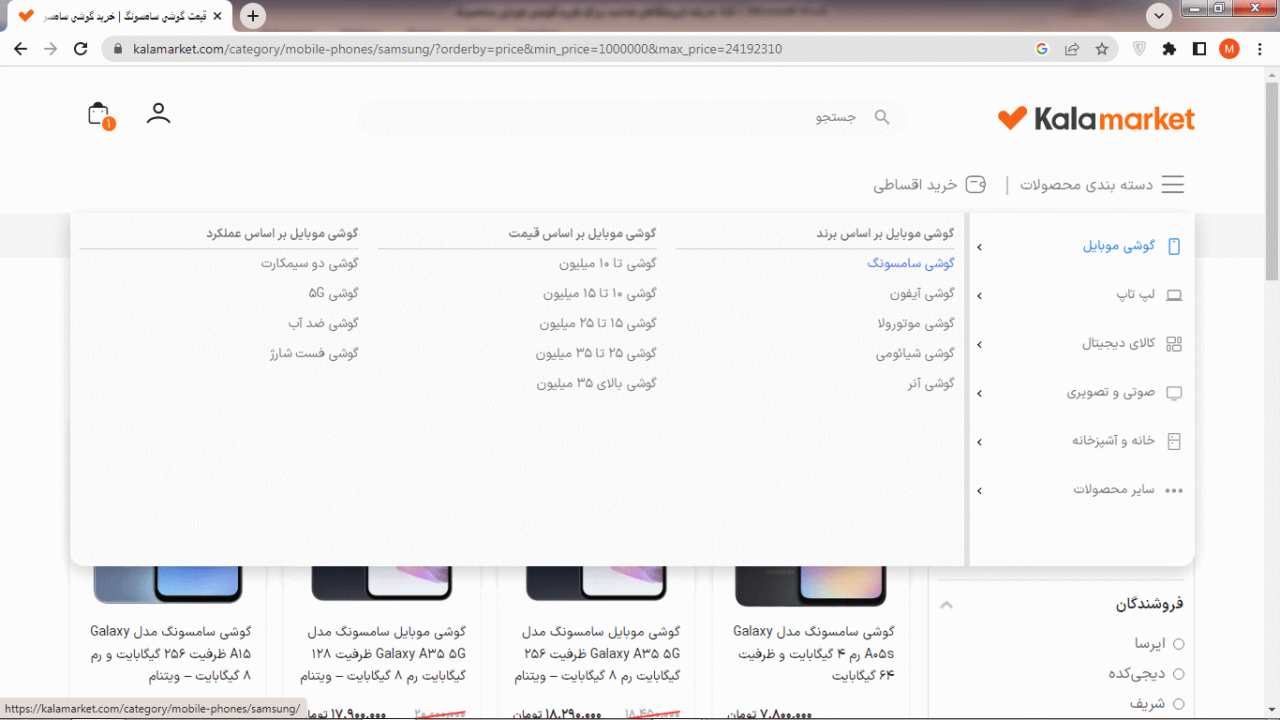Open گوشی دو سیمکارت link
Viewport: 1280px width, 720px height.
click(x=310, y=263)
